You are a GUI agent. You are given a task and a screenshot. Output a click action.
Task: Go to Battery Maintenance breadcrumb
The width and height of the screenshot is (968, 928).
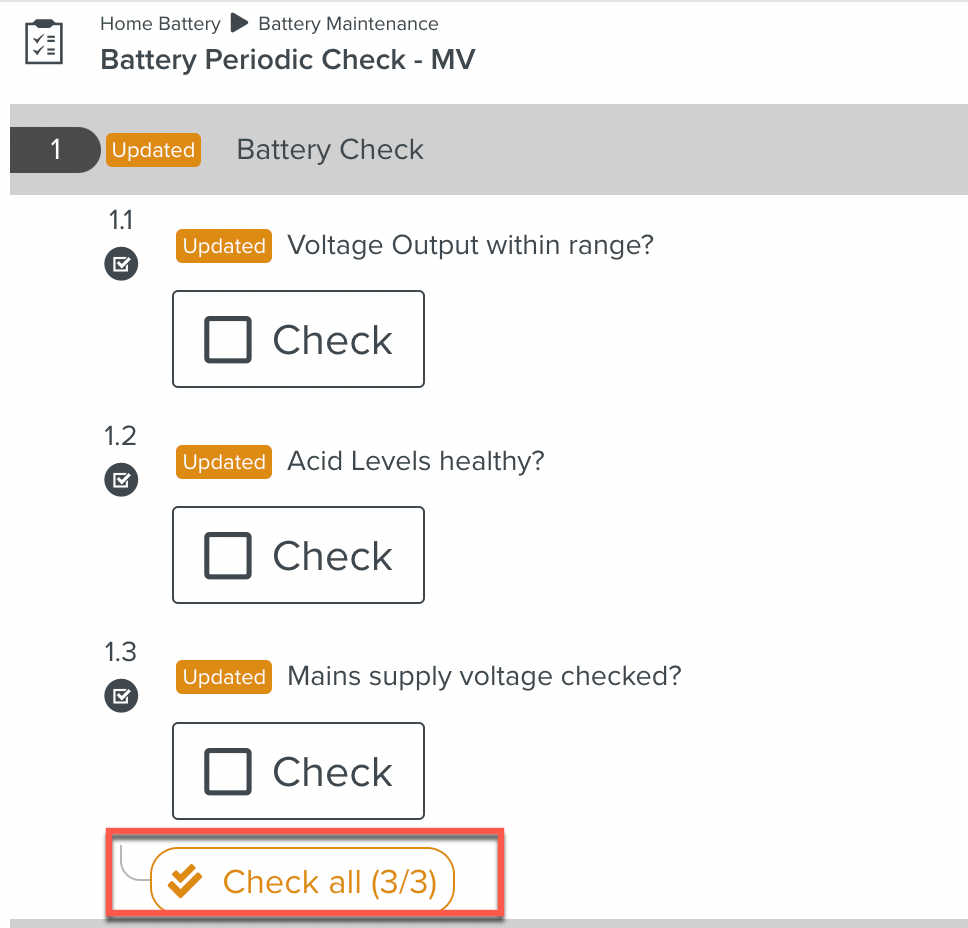pos(348,23)
